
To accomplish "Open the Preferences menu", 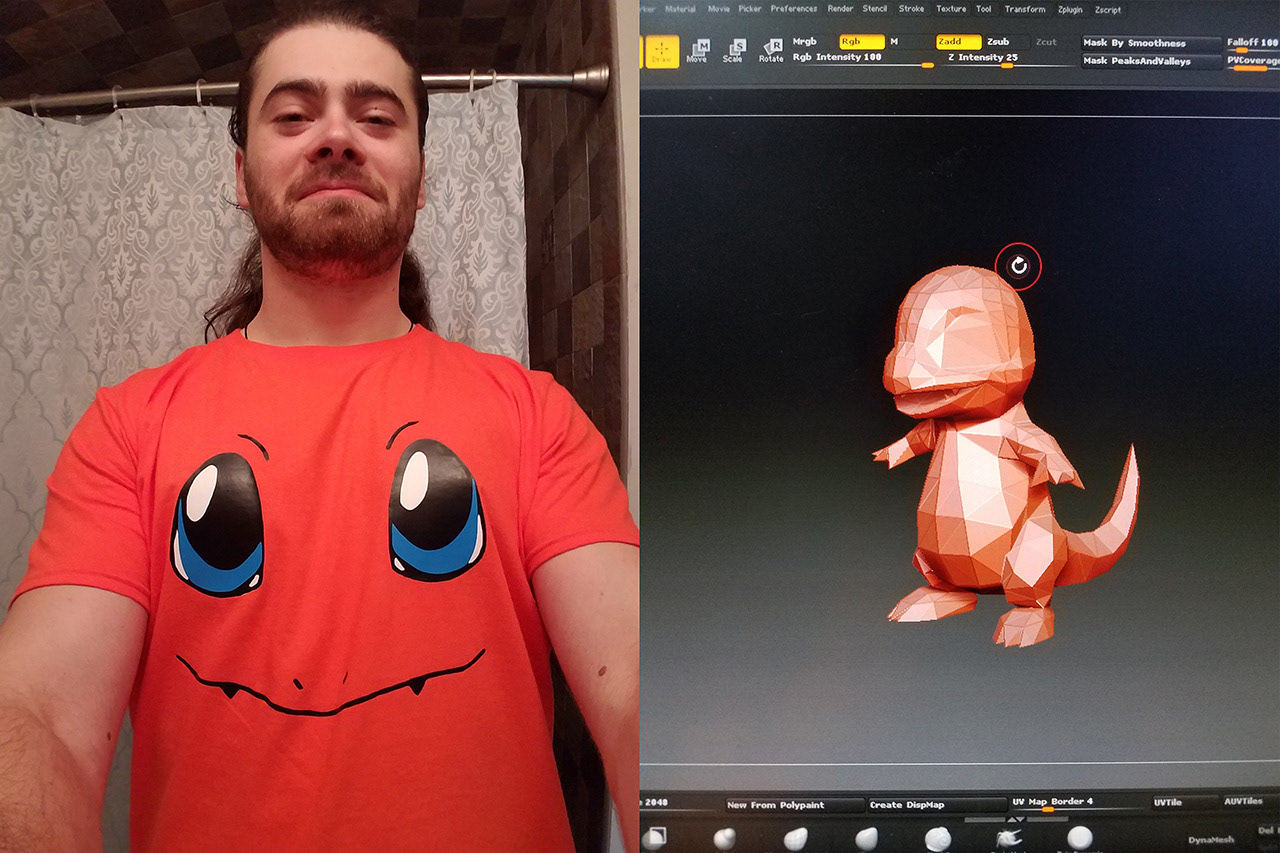I will [794, 9].
